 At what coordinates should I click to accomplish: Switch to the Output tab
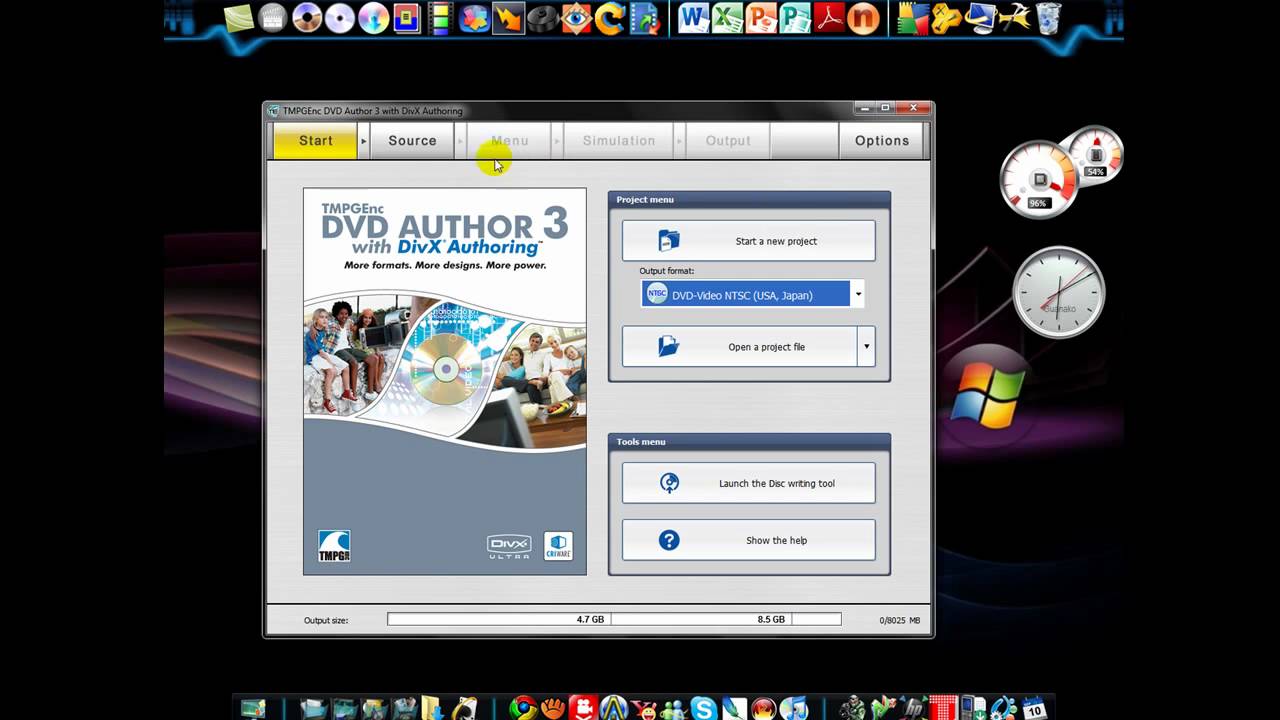[x=728, y=141]
